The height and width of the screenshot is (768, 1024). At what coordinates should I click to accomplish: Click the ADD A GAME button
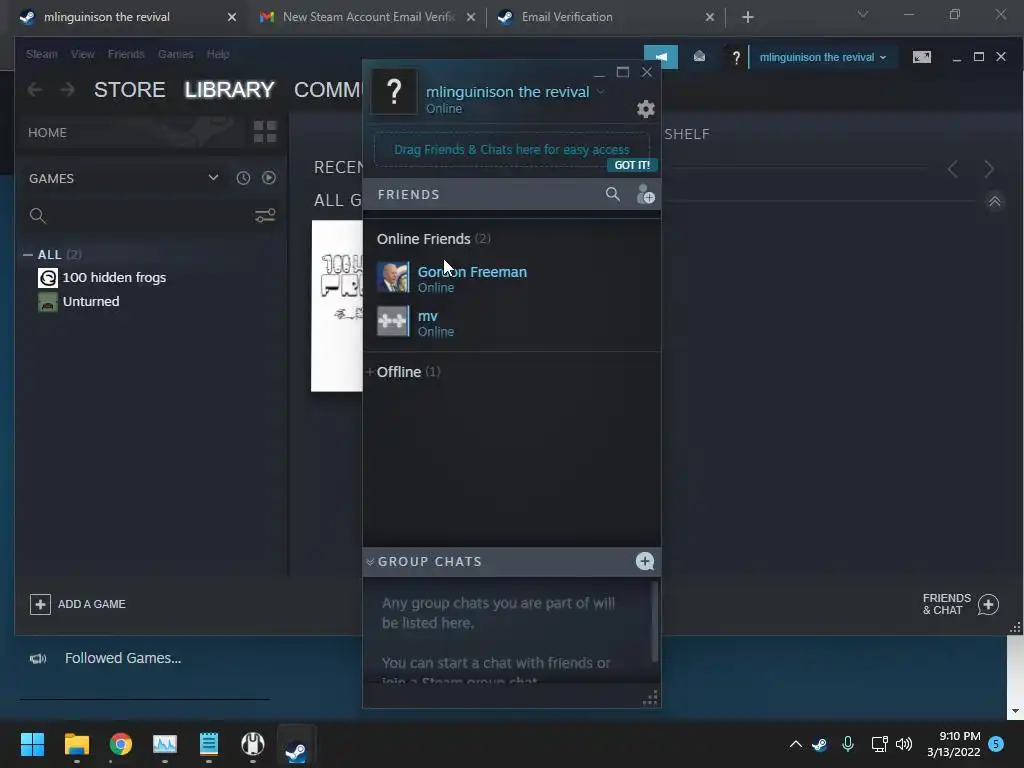pyautogui.click(x=78, y=604)
